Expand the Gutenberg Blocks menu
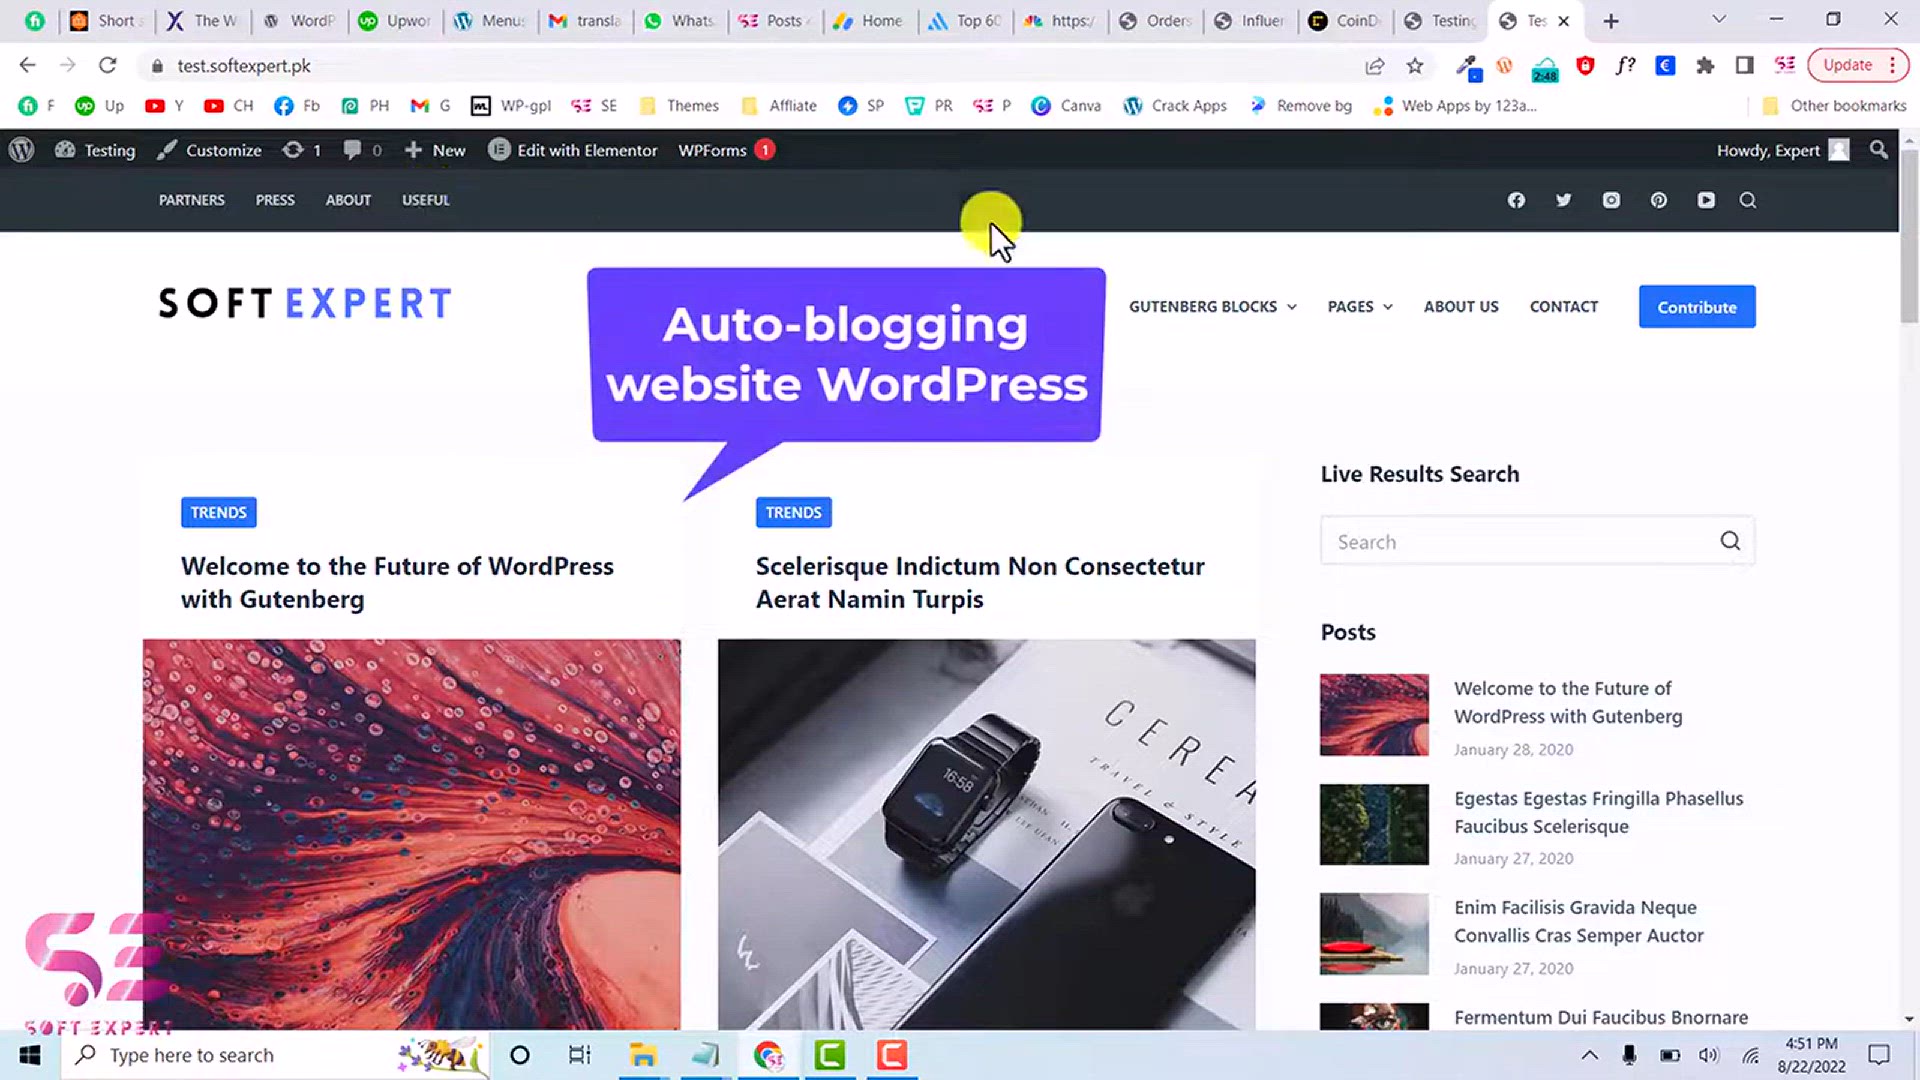1920x1080 pixels. pyautogui.click(x=1213, y=307)
